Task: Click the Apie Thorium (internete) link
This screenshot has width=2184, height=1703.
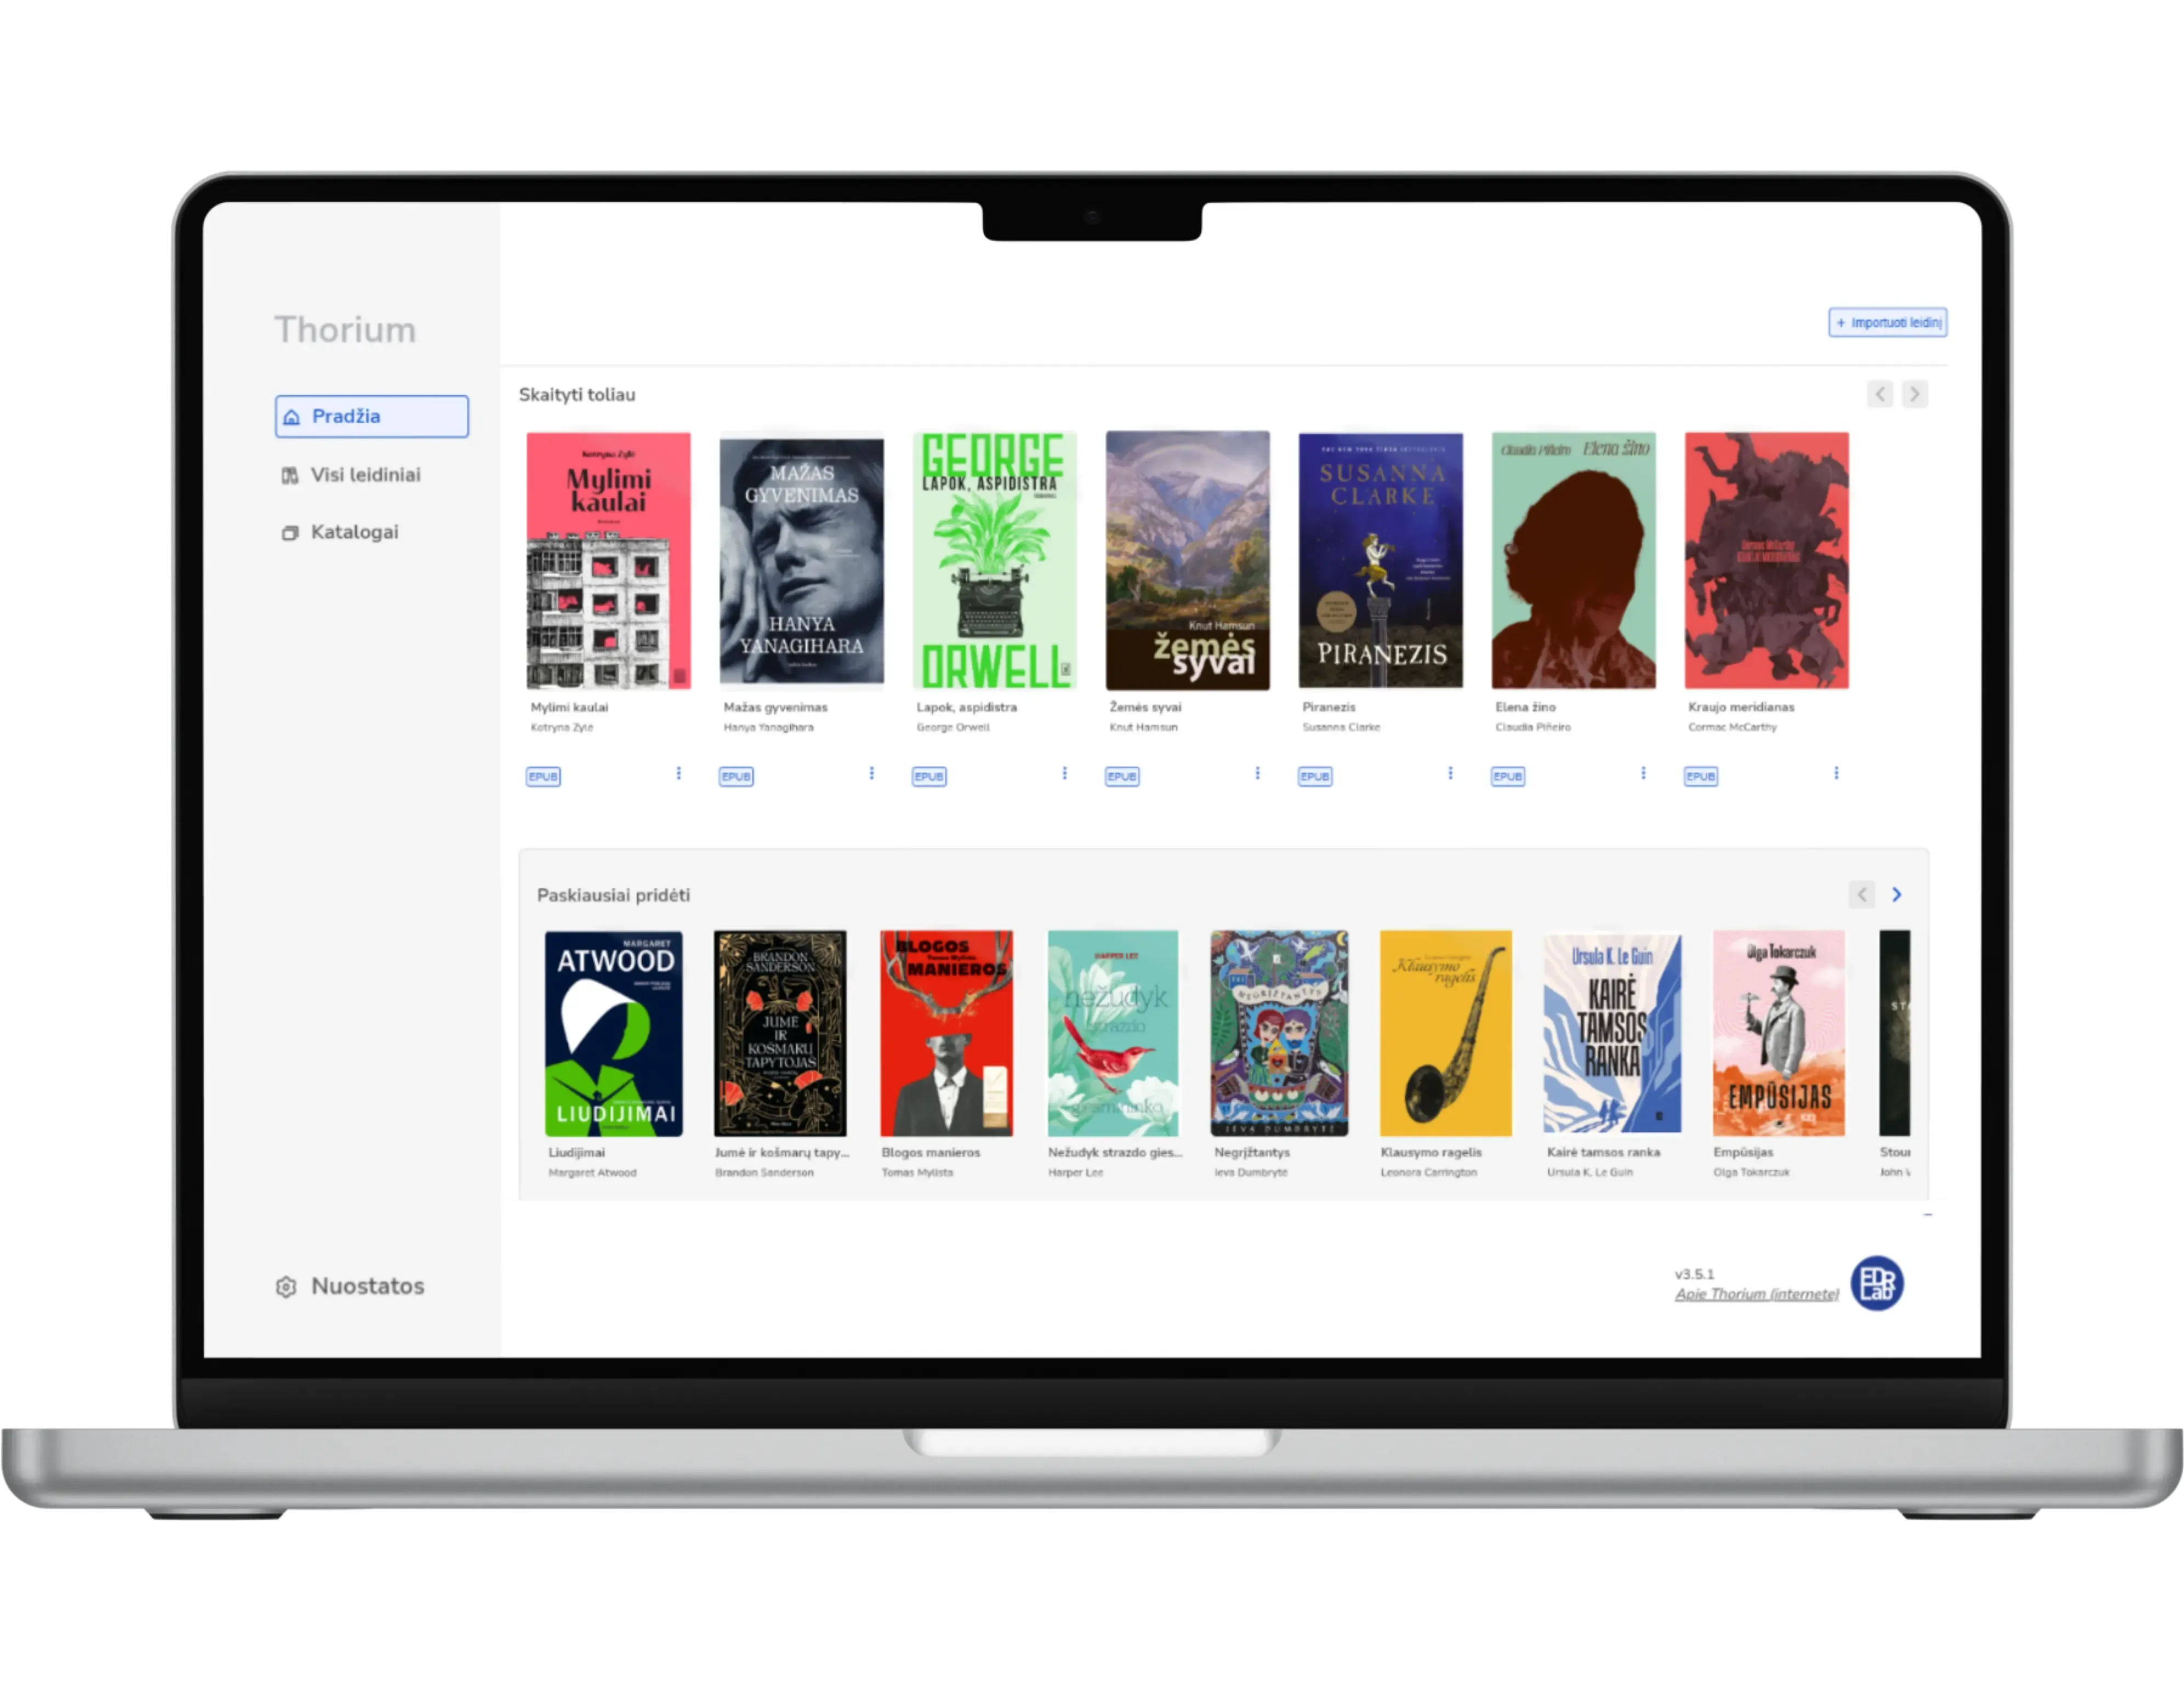Action: pyautogui.click(x=1757, y=1294)
